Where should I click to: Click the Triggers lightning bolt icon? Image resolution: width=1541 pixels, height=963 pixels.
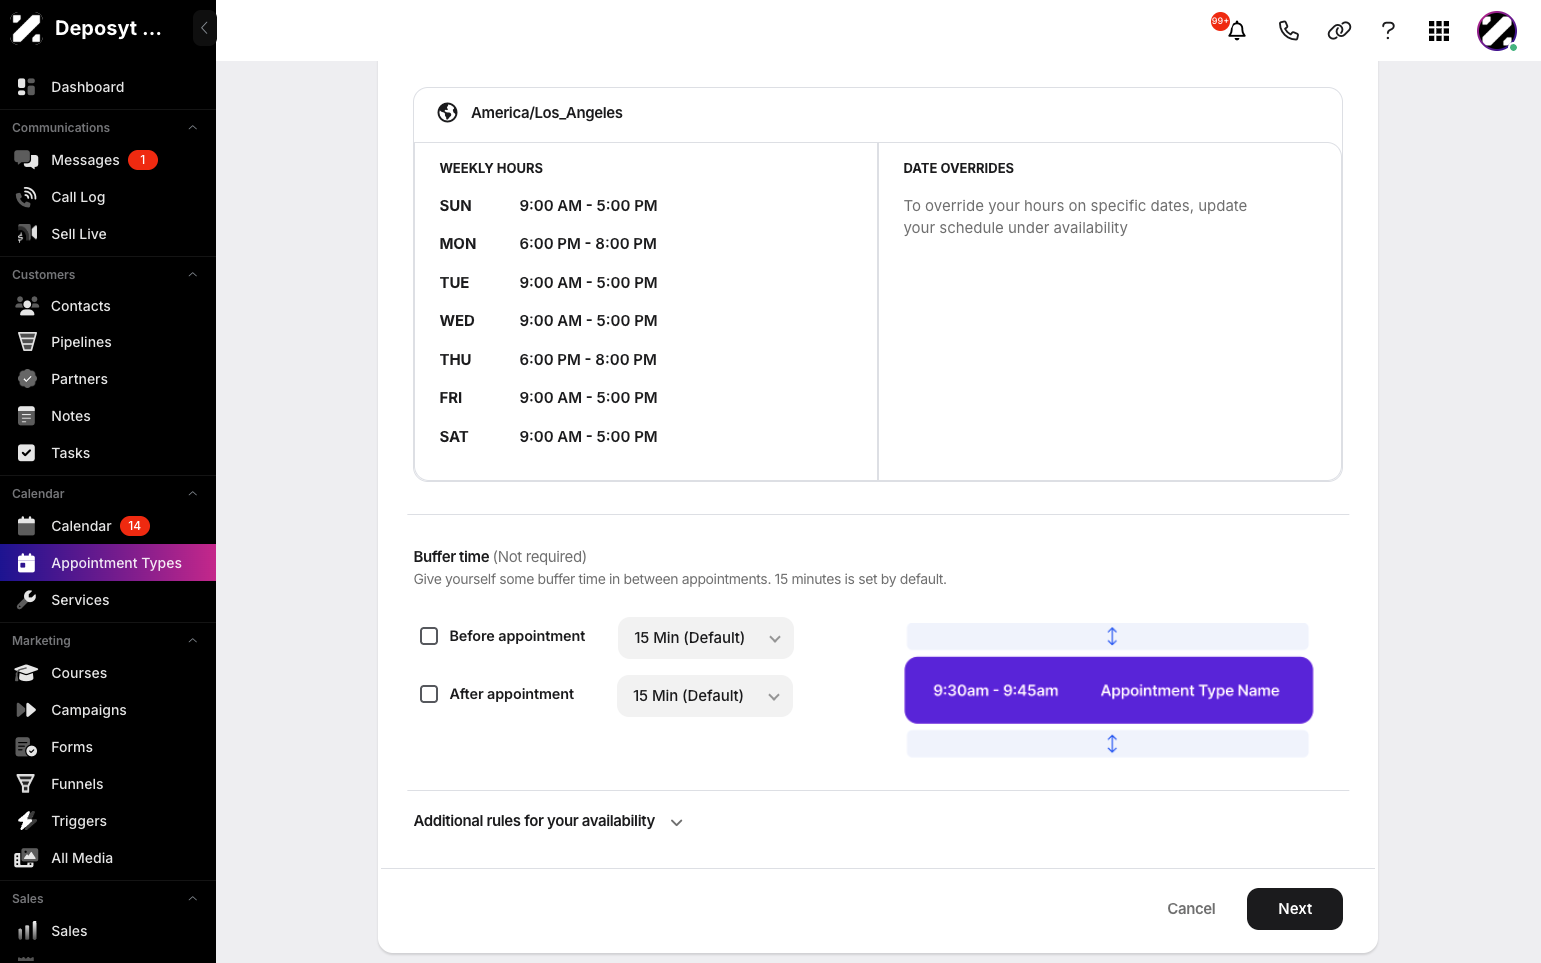(27, 821)
